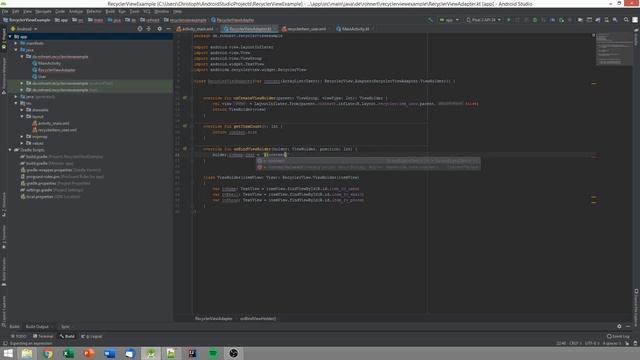Expand the drawable folder node
The image size is (640, 360).
click(22, 110)
